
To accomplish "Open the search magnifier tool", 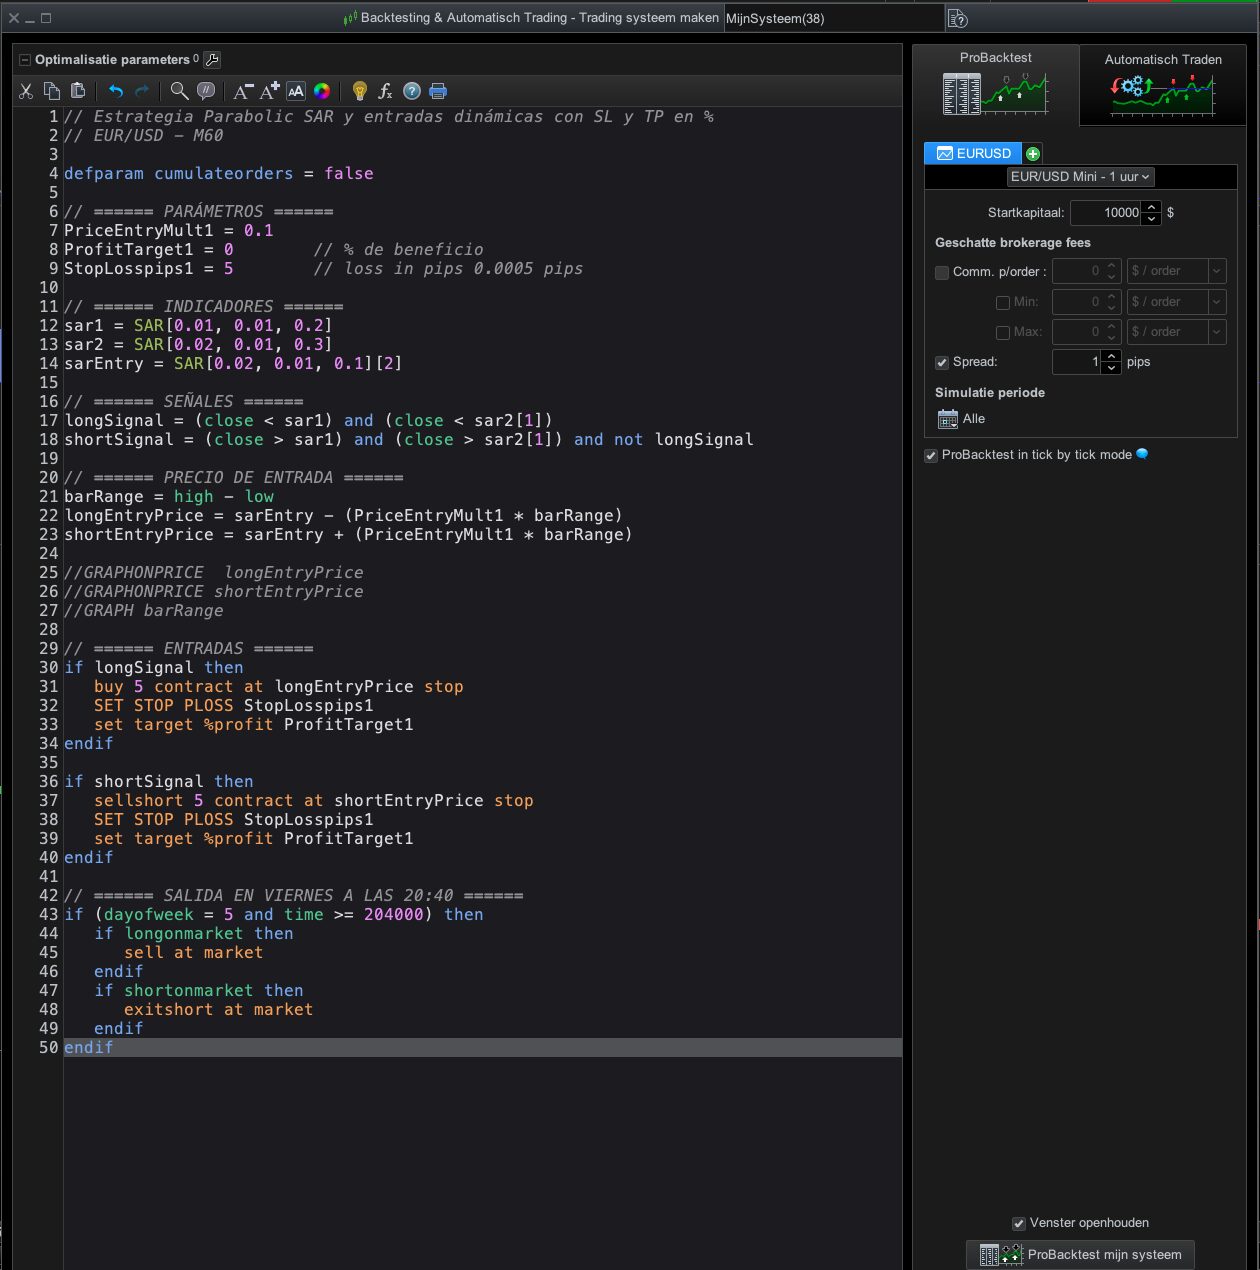I will (179, 91).
